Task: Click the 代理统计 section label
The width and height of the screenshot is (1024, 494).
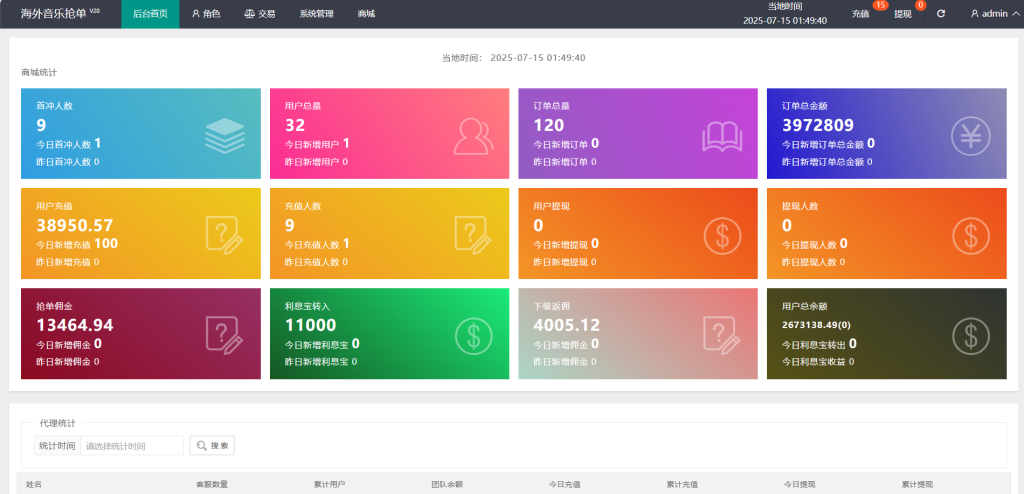Action: [x=57, y=423]
